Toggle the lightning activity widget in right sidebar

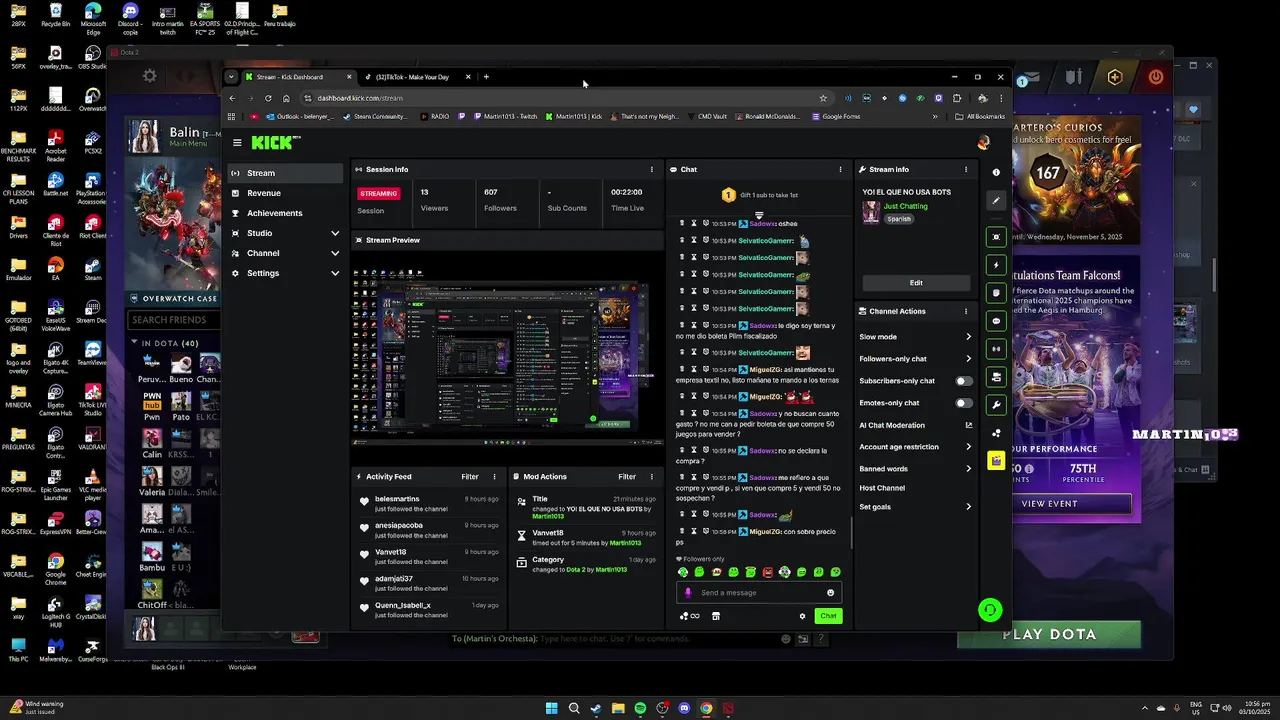[996, 265]
